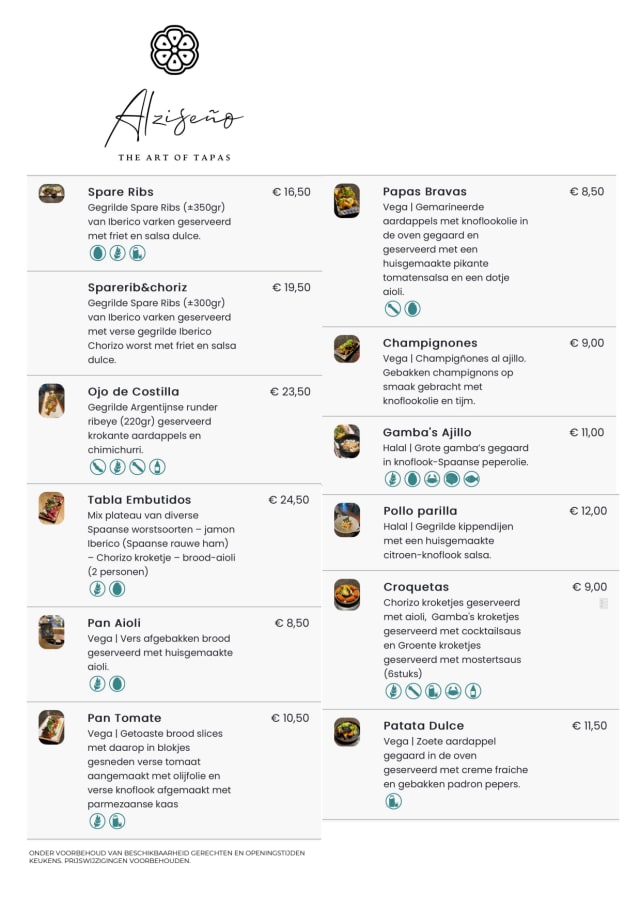Open the Tabla Embutidos dish photo
This screenshot has width=640, height=906.
(x=52, y=508)
